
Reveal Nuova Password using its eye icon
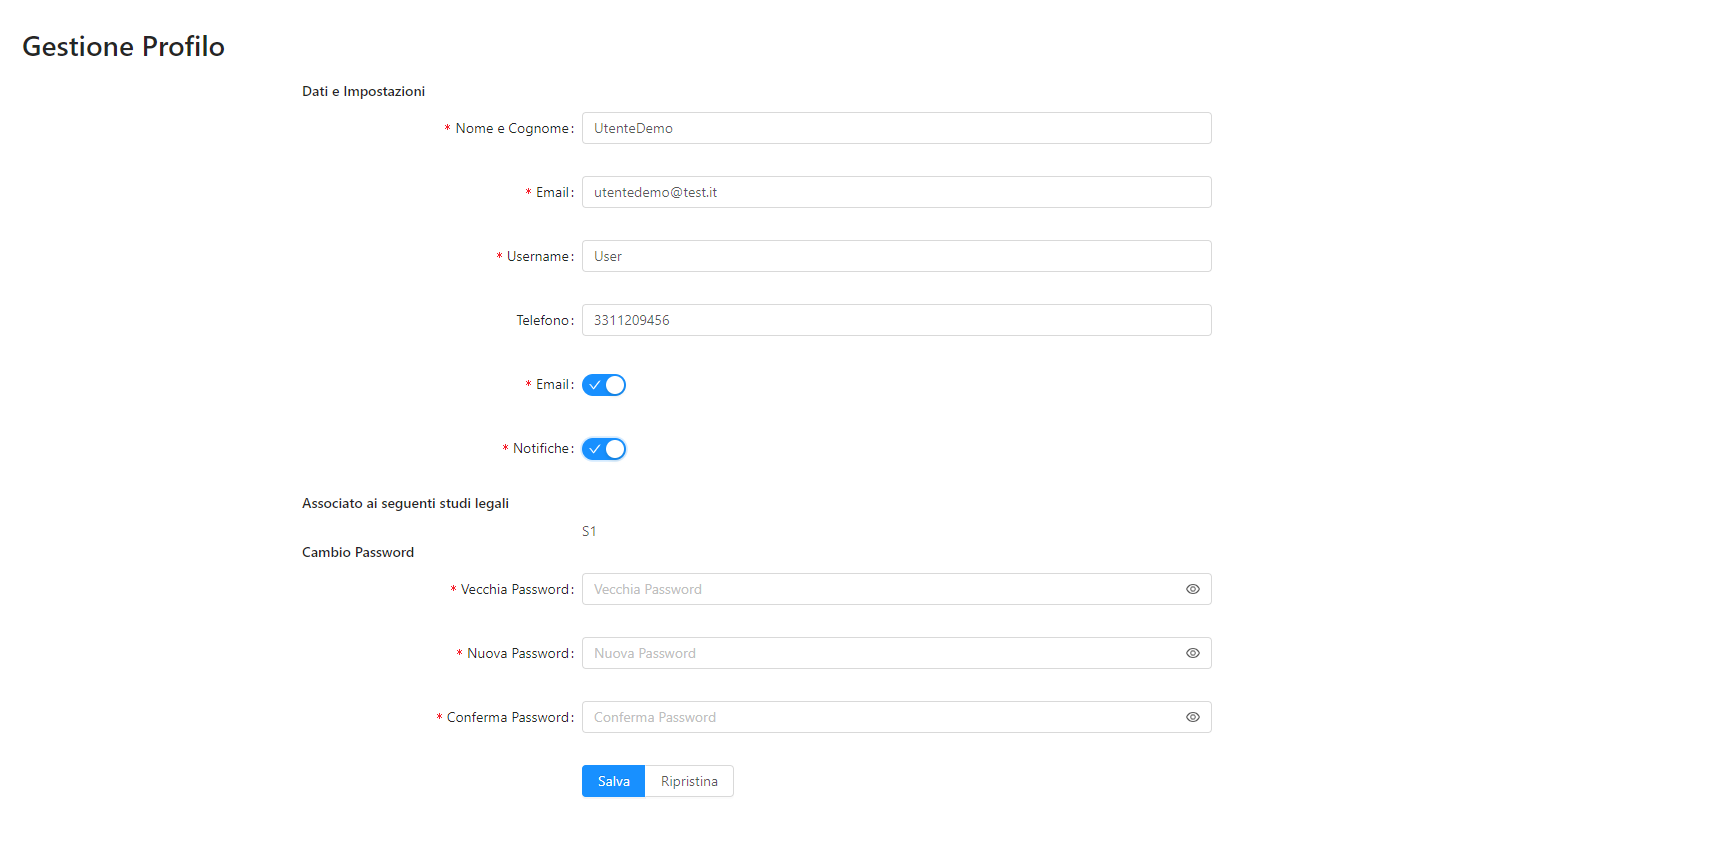tap(1192, 653)
